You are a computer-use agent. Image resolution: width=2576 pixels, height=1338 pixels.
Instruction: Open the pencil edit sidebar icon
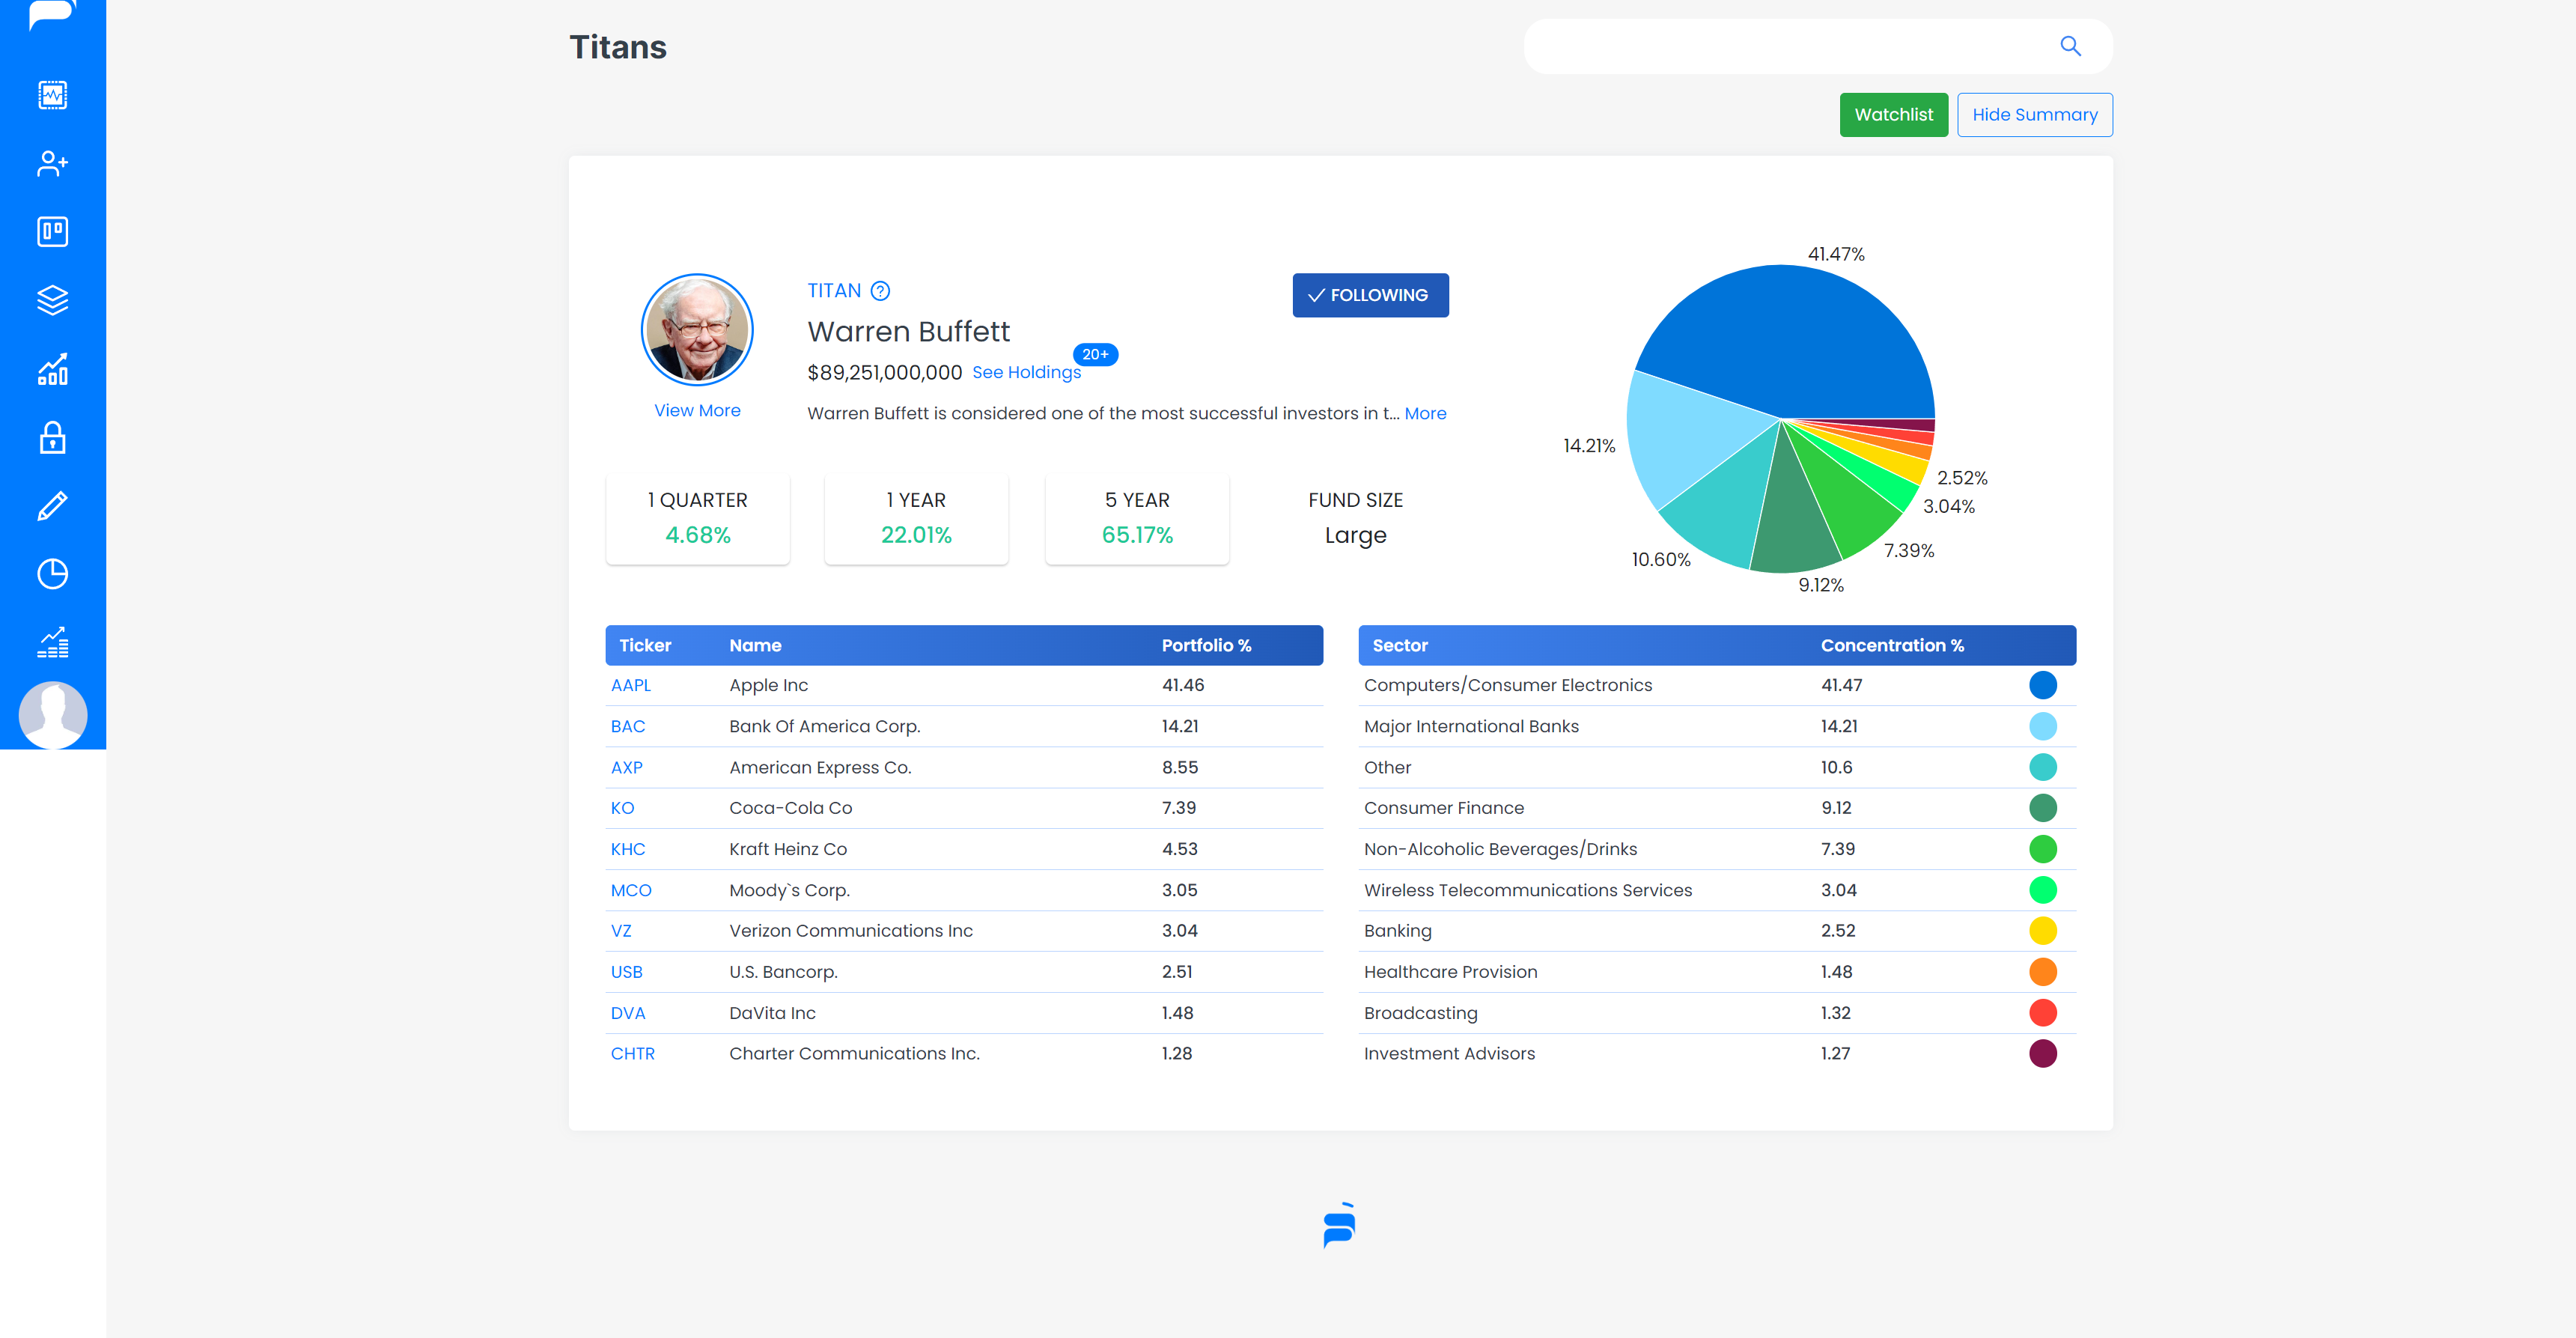tap(52, 505)
